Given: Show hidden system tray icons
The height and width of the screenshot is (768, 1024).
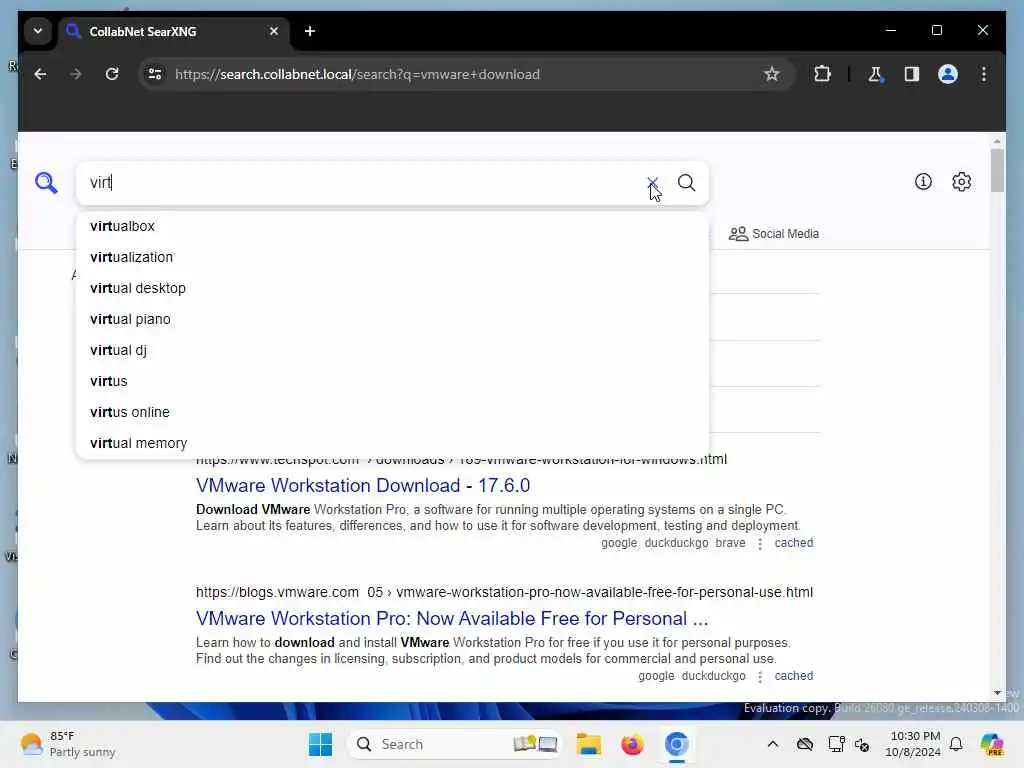Looking at the screenshot, I should coord(773,744).
